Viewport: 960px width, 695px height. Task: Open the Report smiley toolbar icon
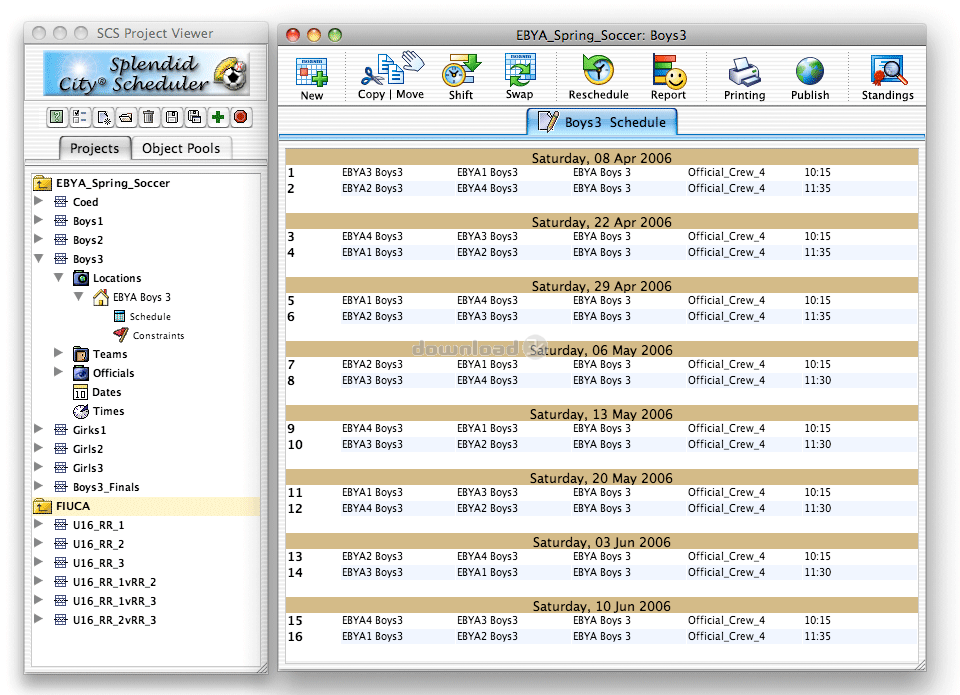669,77
